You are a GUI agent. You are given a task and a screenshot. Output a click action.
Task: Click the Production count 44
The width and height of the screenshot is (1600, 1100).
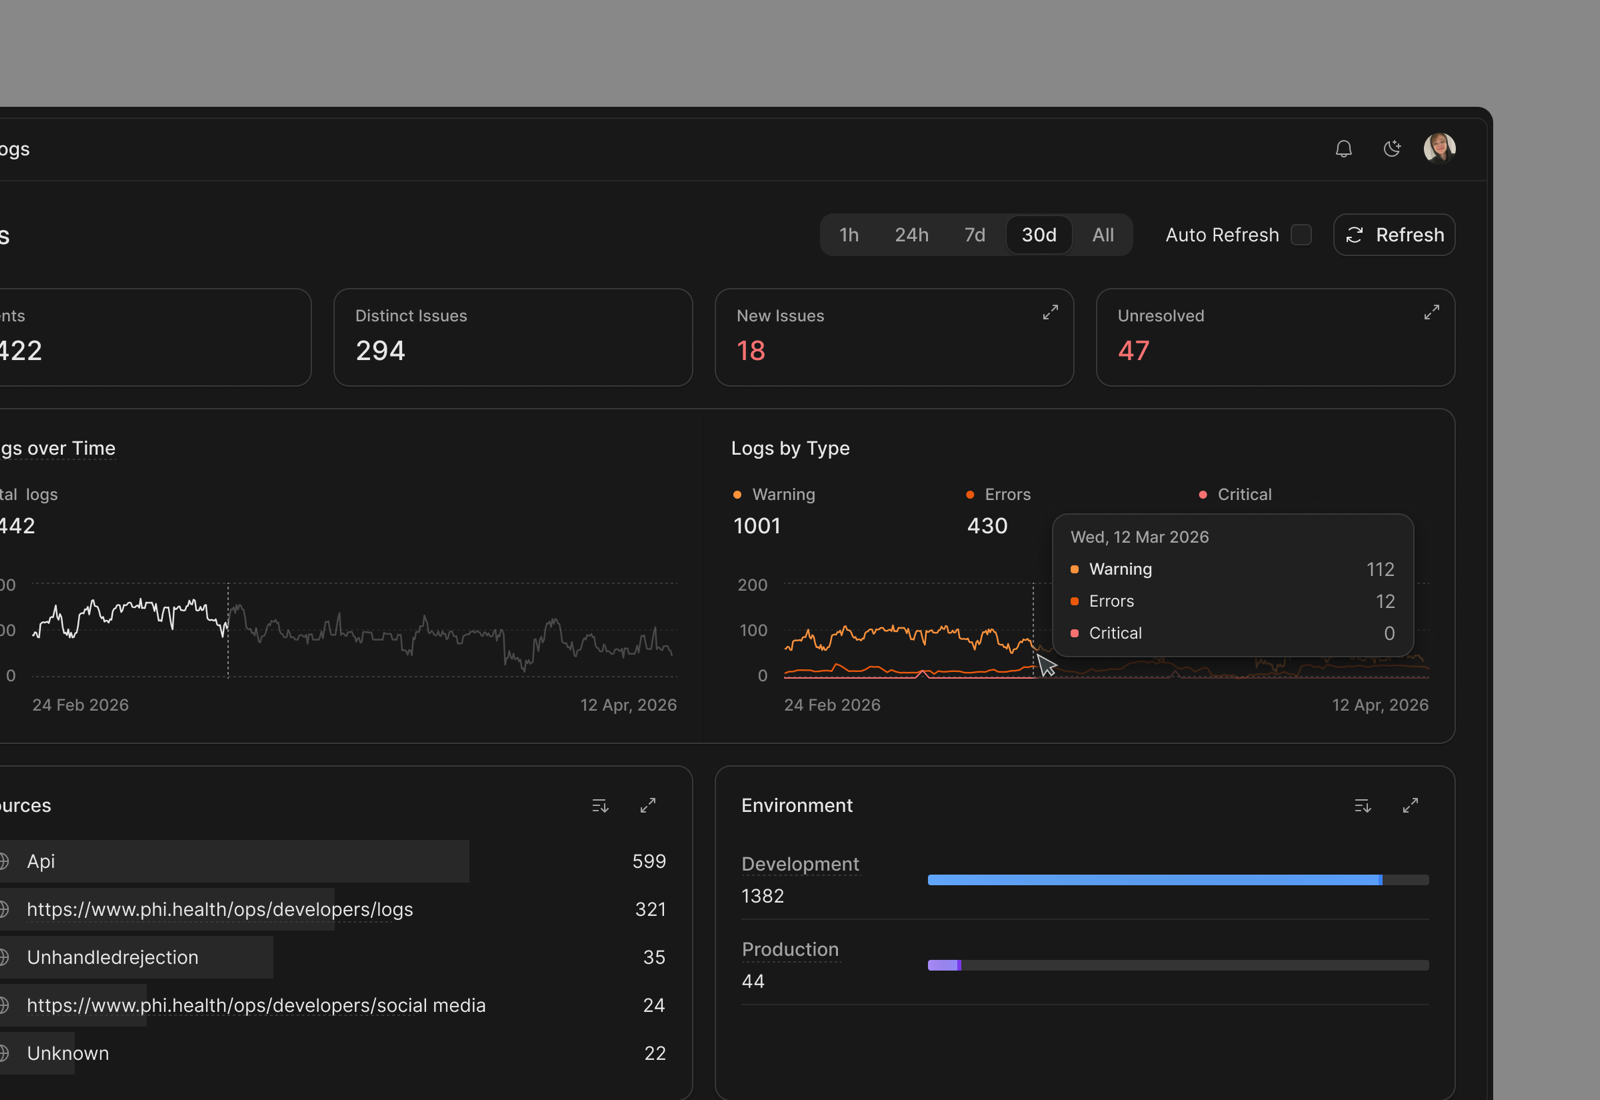[x=753, y=981]
